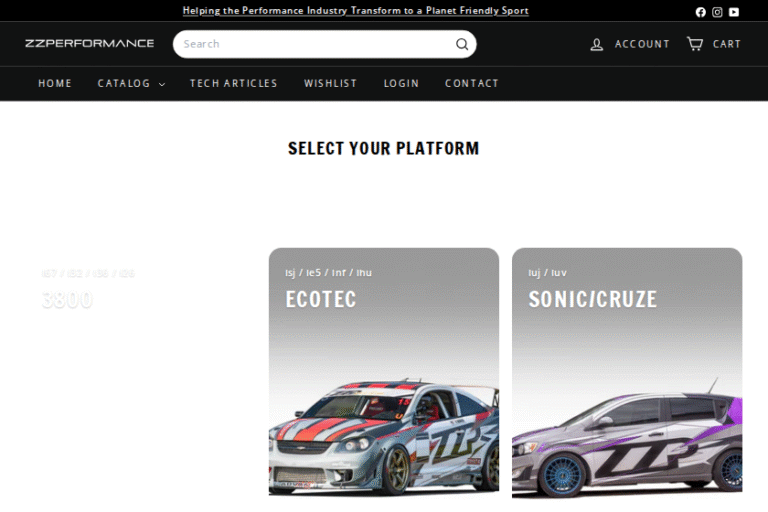Choose Contact in the navigation bar

click(x=472, y=83)
